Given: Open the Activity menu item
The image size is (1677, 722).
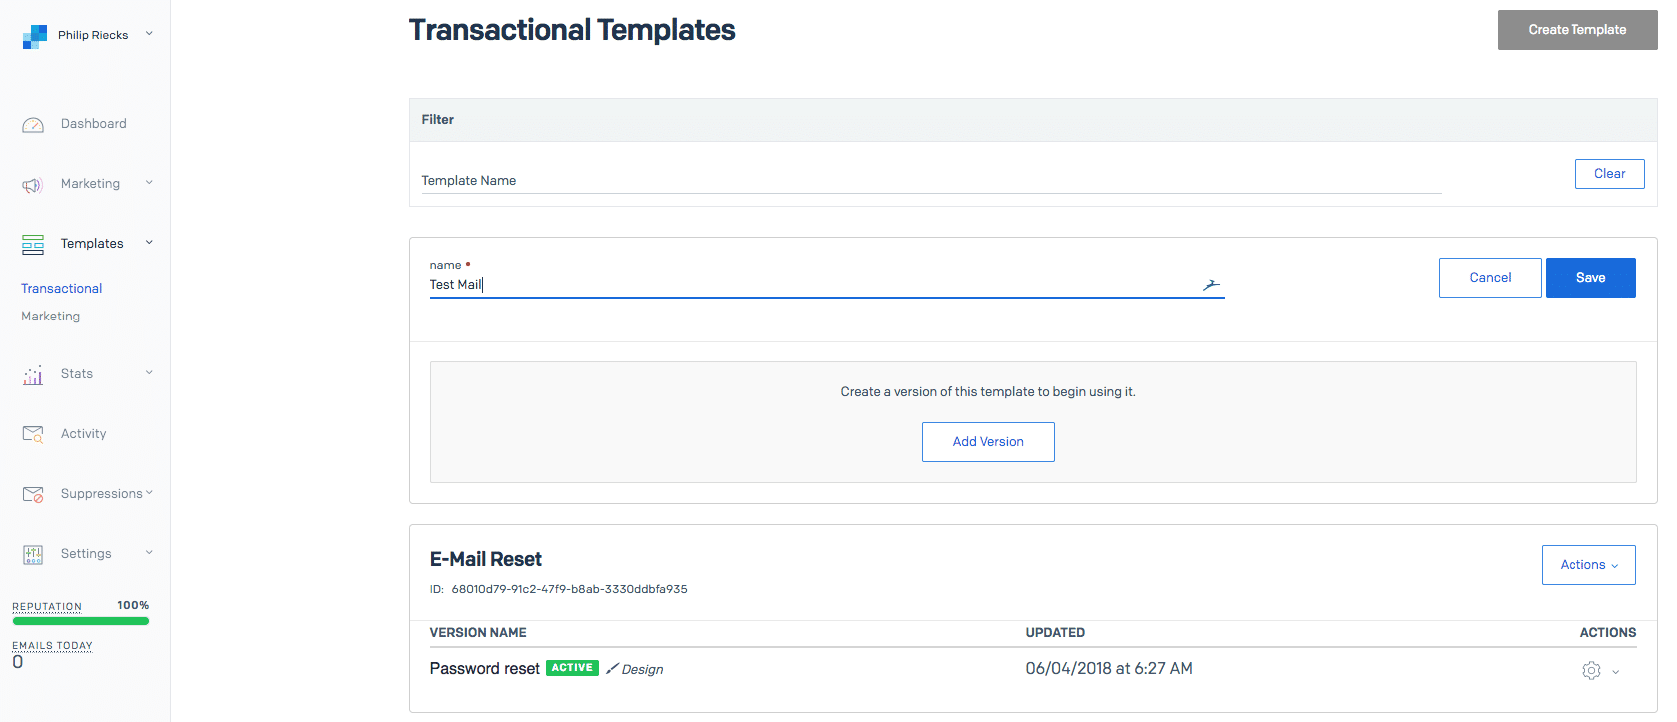Looking at the screenshot, I should point(83,434).
